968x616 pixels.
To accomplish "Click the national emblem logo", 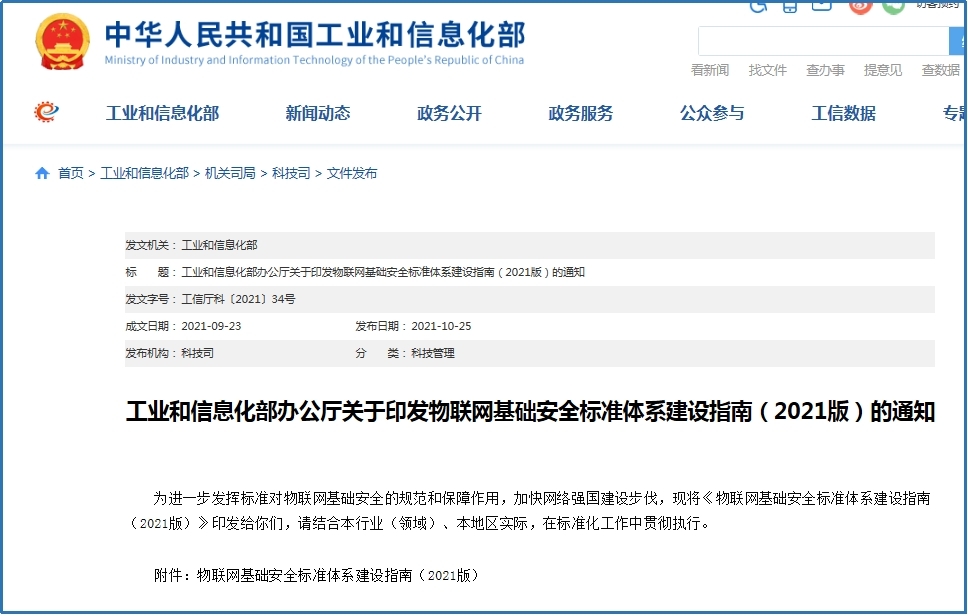I will 62,42.
